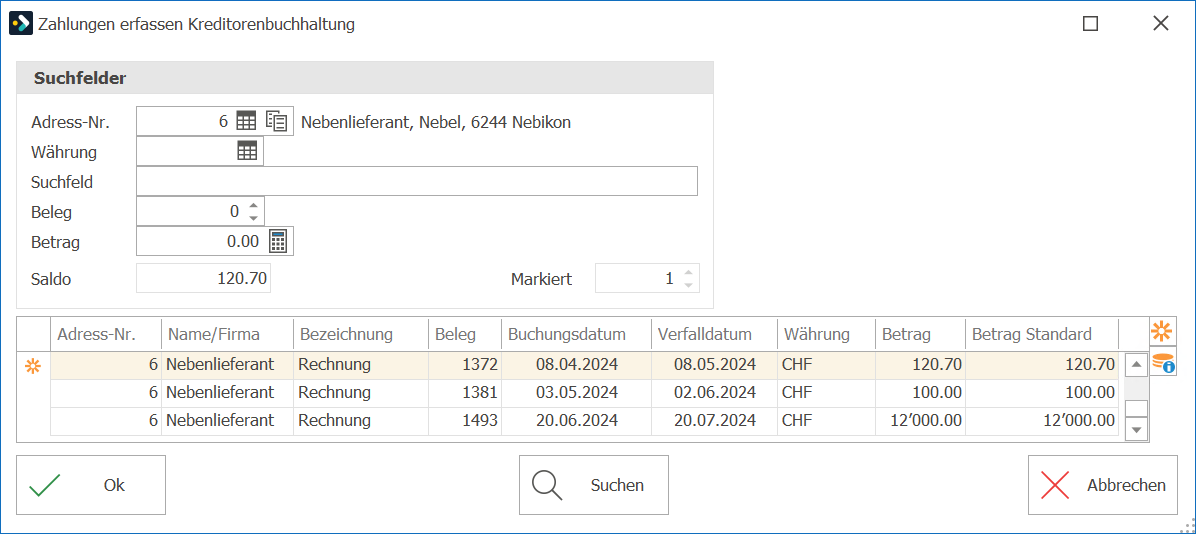
Task: Click Verfalldatum 20.07.2024 cell
Action: coord(715,420)
